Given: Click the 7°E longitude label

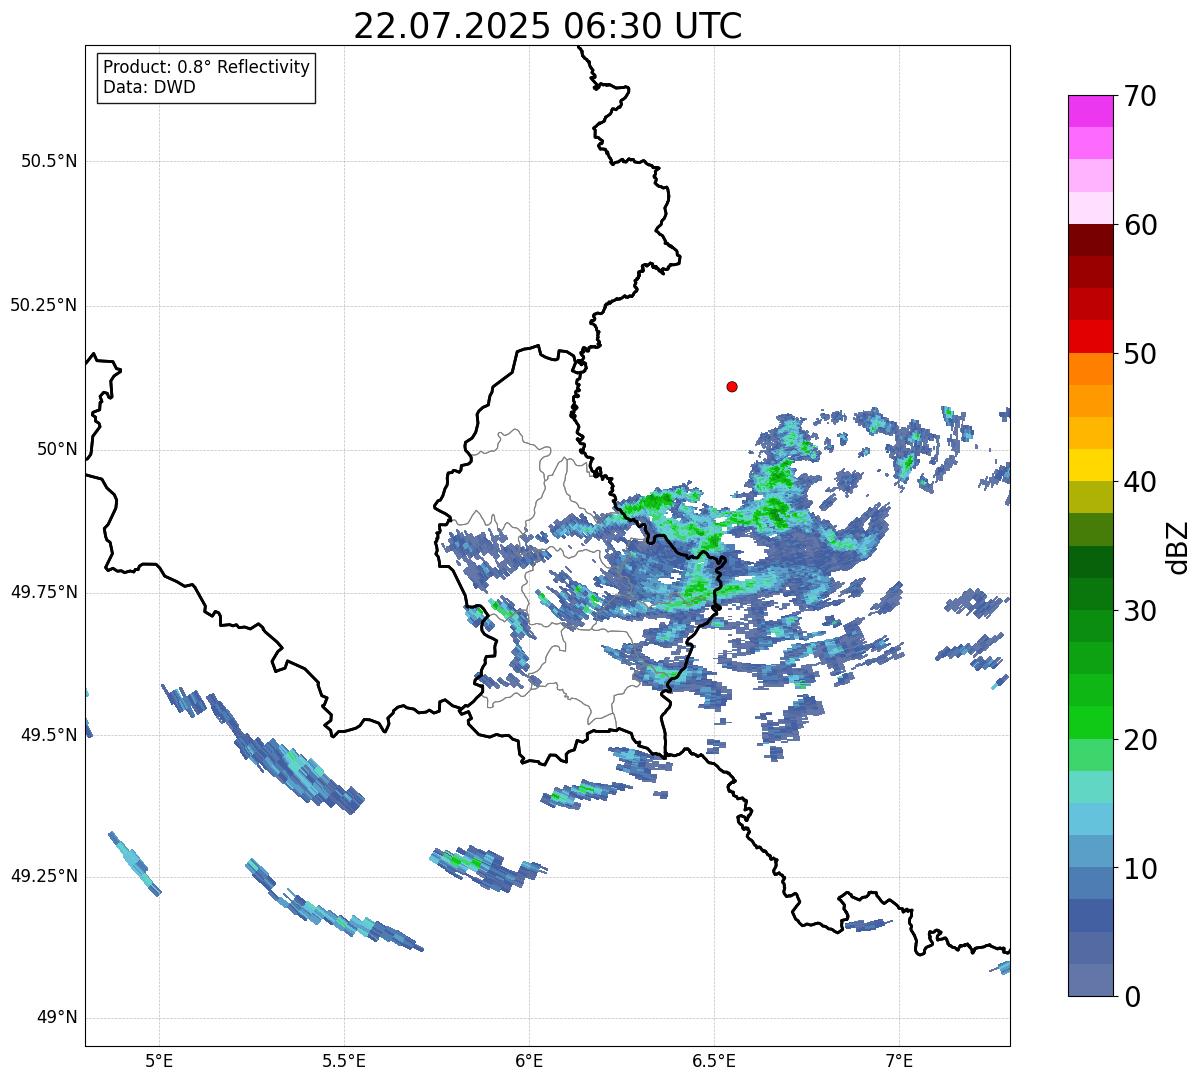Looking at the screenshot, I should (899, 1060).
